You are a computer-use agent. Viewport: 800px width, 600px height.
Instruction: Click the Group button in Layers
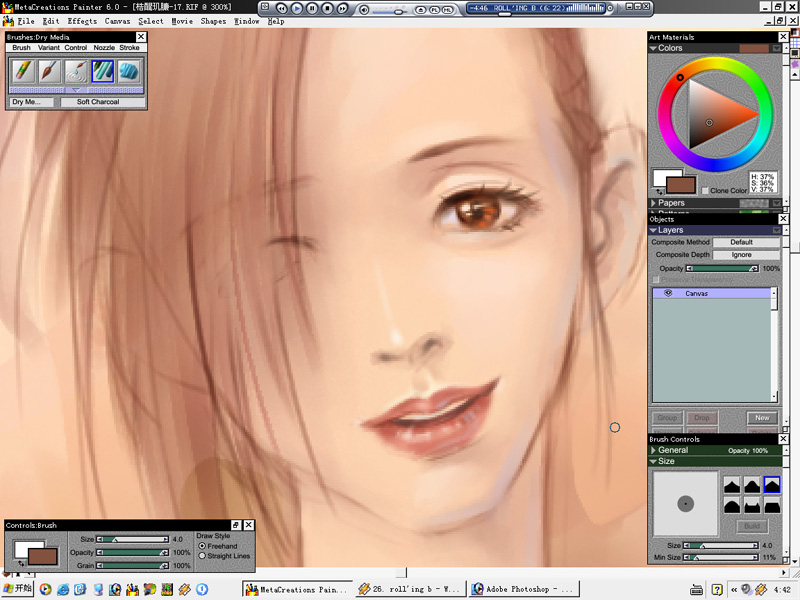(x=667, y=418)
